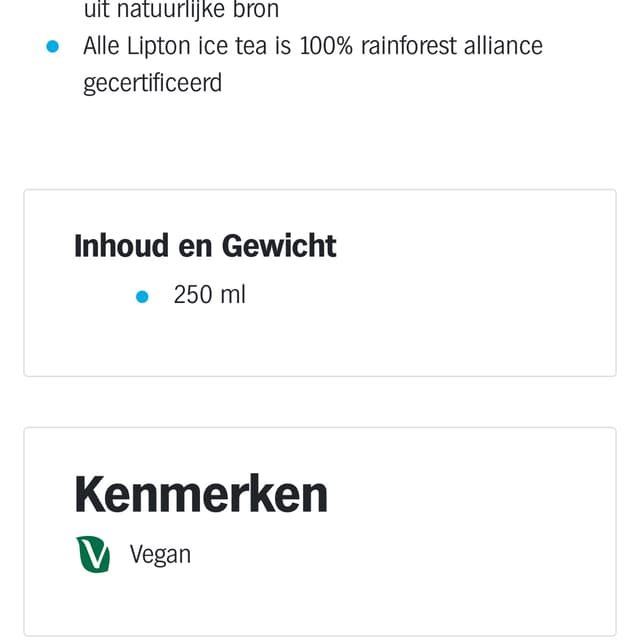Image resolution: width=640 pixels, height=640 pixels.
Task: Click the Inhoud en Gewicht heading
Action: coord(205,246)
